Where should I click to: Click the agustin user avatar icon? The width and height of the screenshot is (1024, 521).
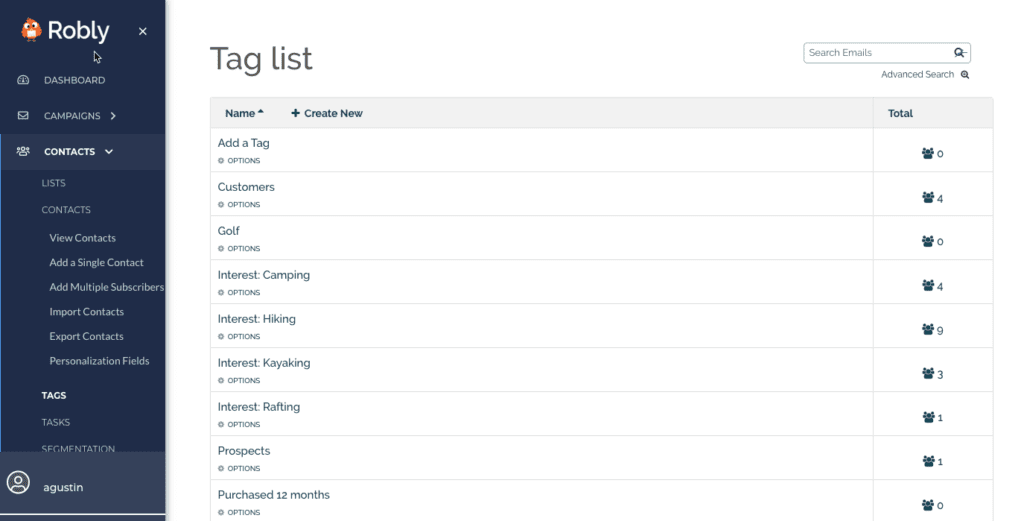coord(18,483)
